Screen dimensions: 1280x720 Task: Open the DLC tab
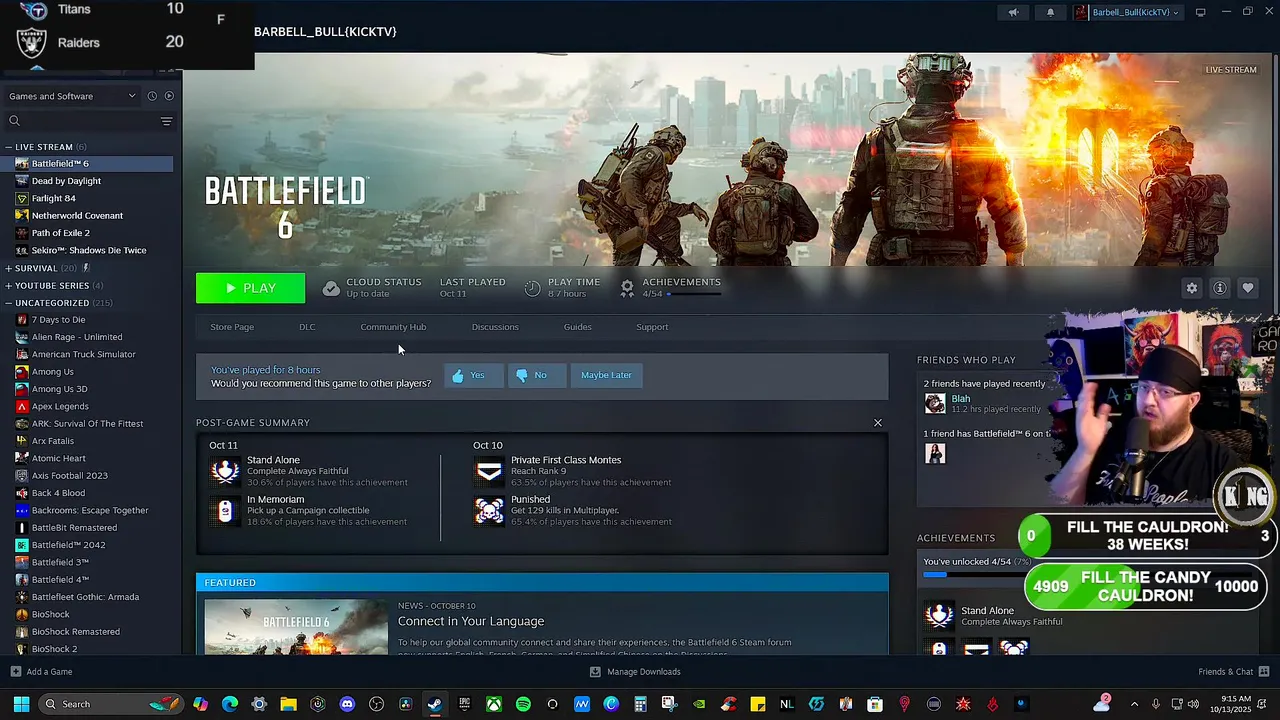pyautogui.click(x=307, y=327)
